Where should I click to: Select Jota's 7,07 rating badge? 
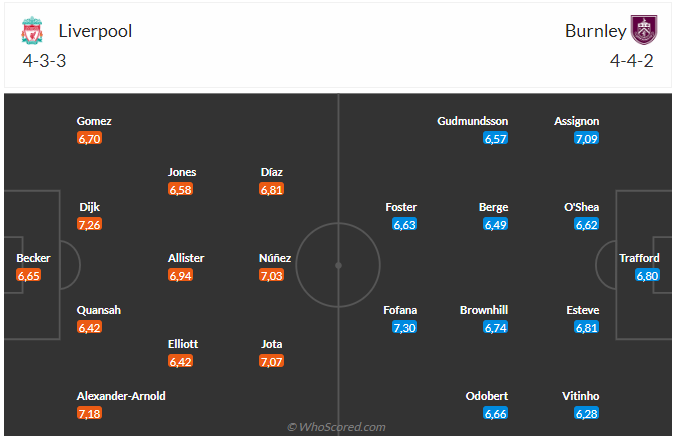pos(273,361)
